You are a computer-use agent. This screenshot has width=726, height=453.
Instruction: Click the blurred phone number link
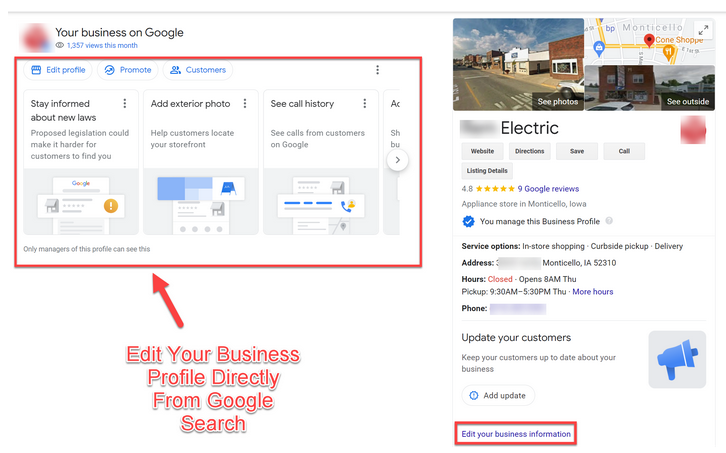(518, 309)
